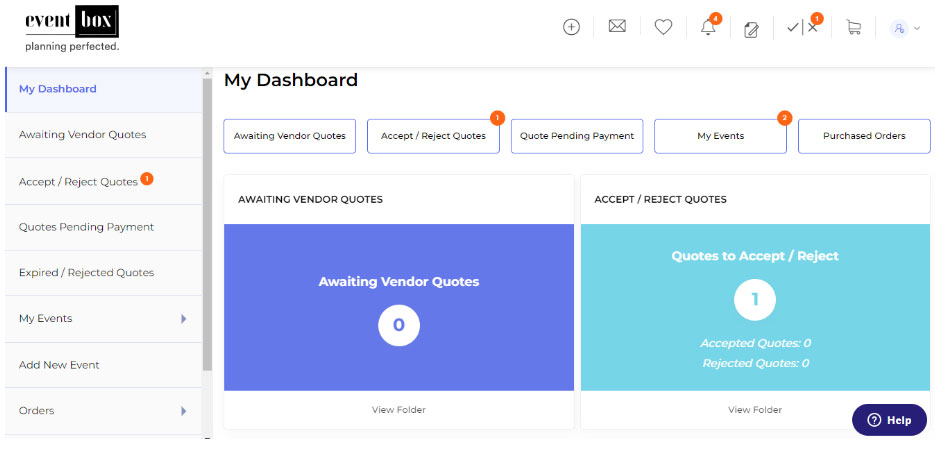Screen dimensions: 935x452
Task: Open the envelope messages icon
Action: (x=617, y=27)
